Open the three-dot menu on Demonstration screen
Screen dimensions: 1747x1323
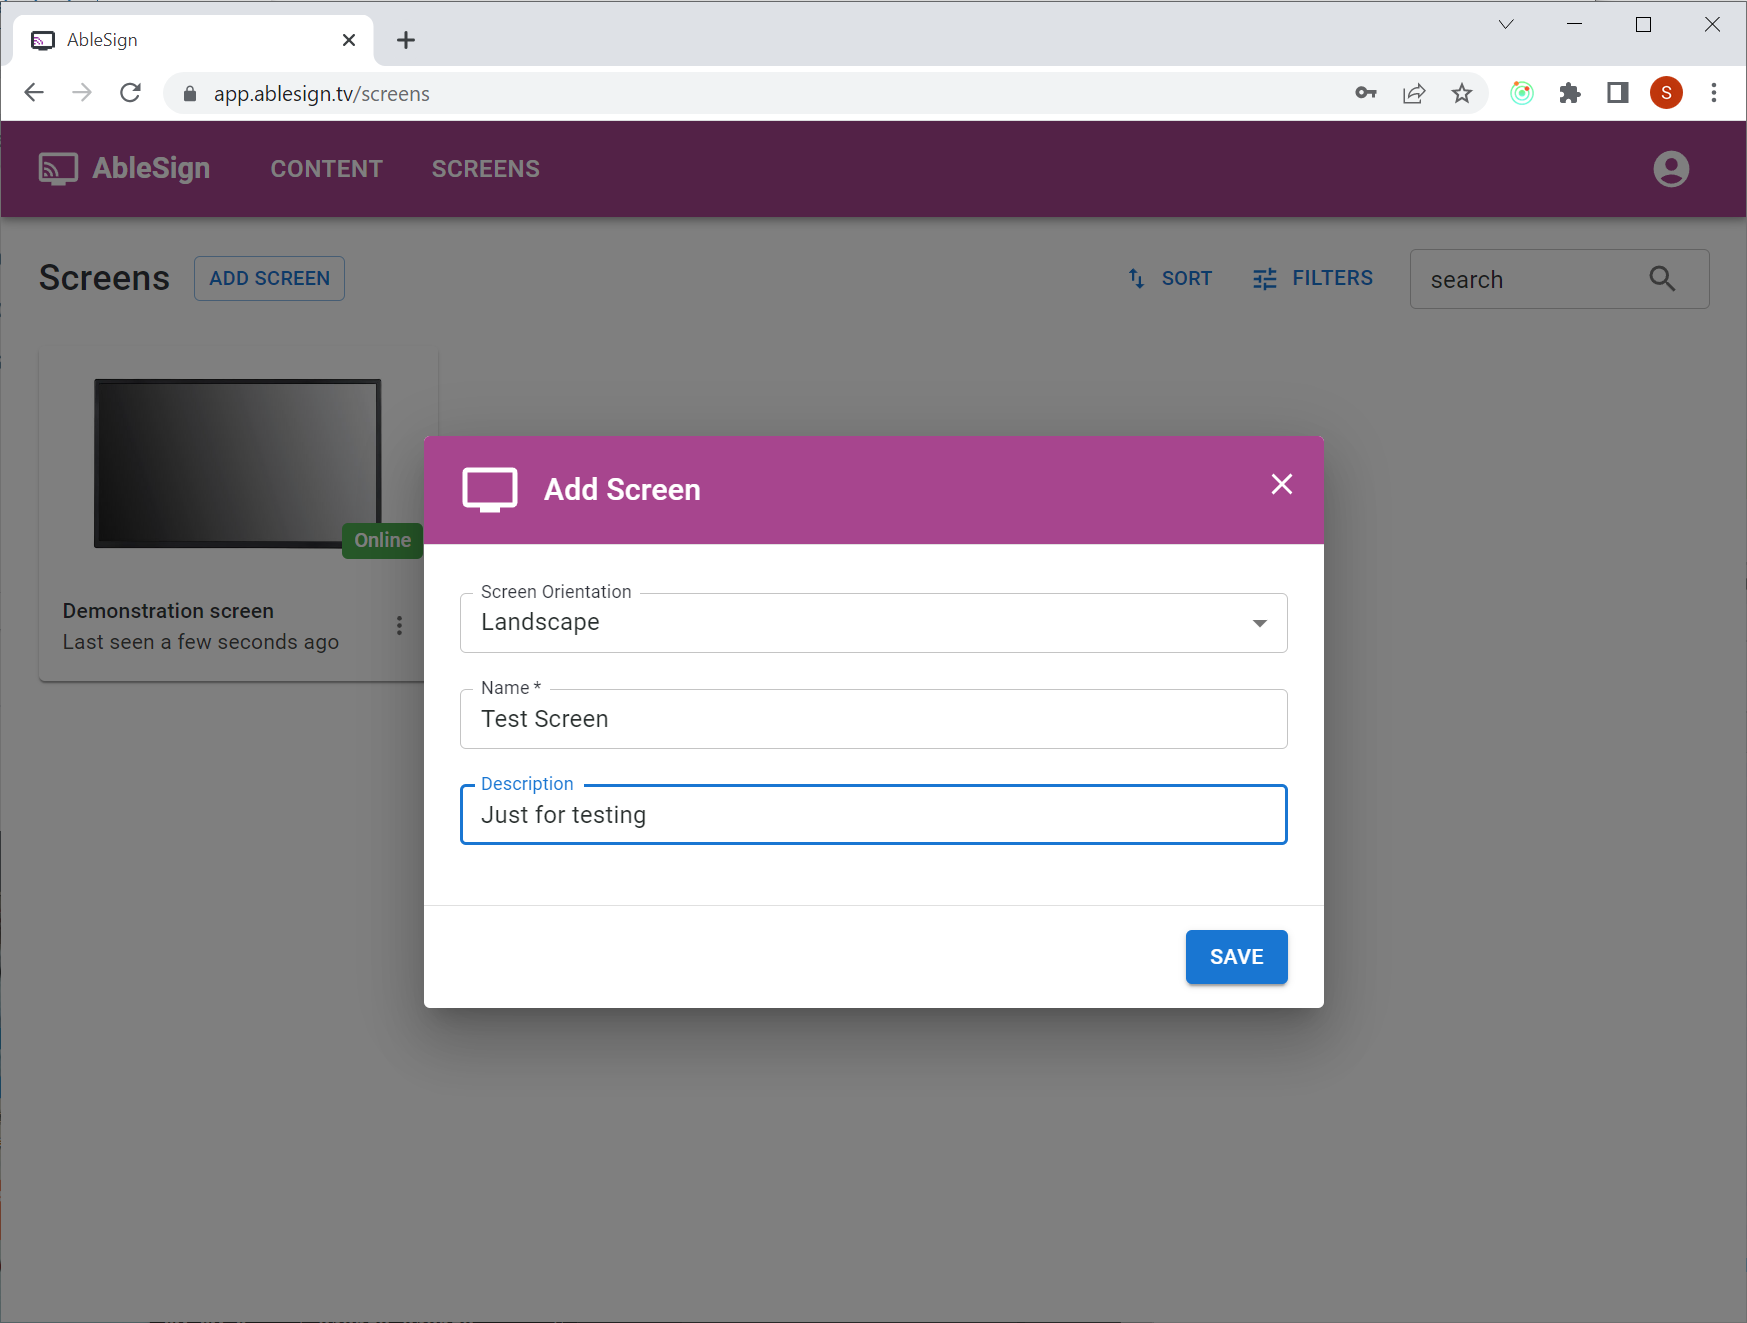click(x=399, y=625)
